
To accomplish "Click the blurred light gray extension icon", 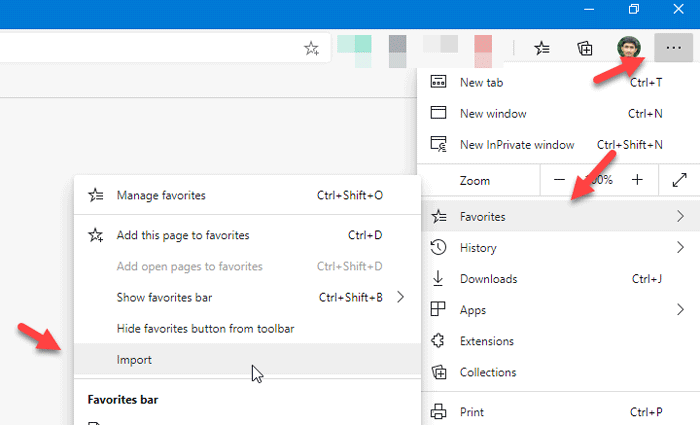I will click(441, 44).
